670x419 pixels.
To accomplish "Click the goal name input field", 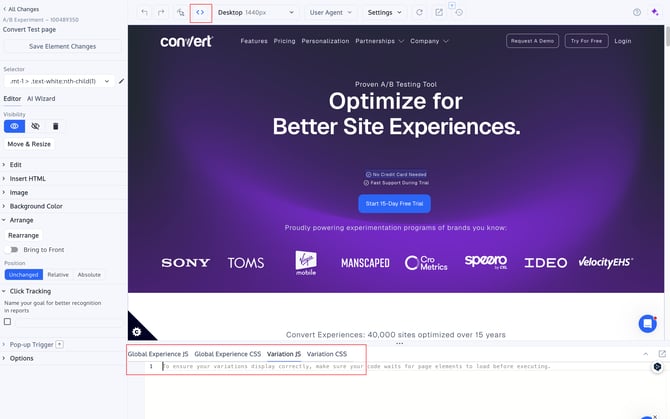I will point(68,322).
